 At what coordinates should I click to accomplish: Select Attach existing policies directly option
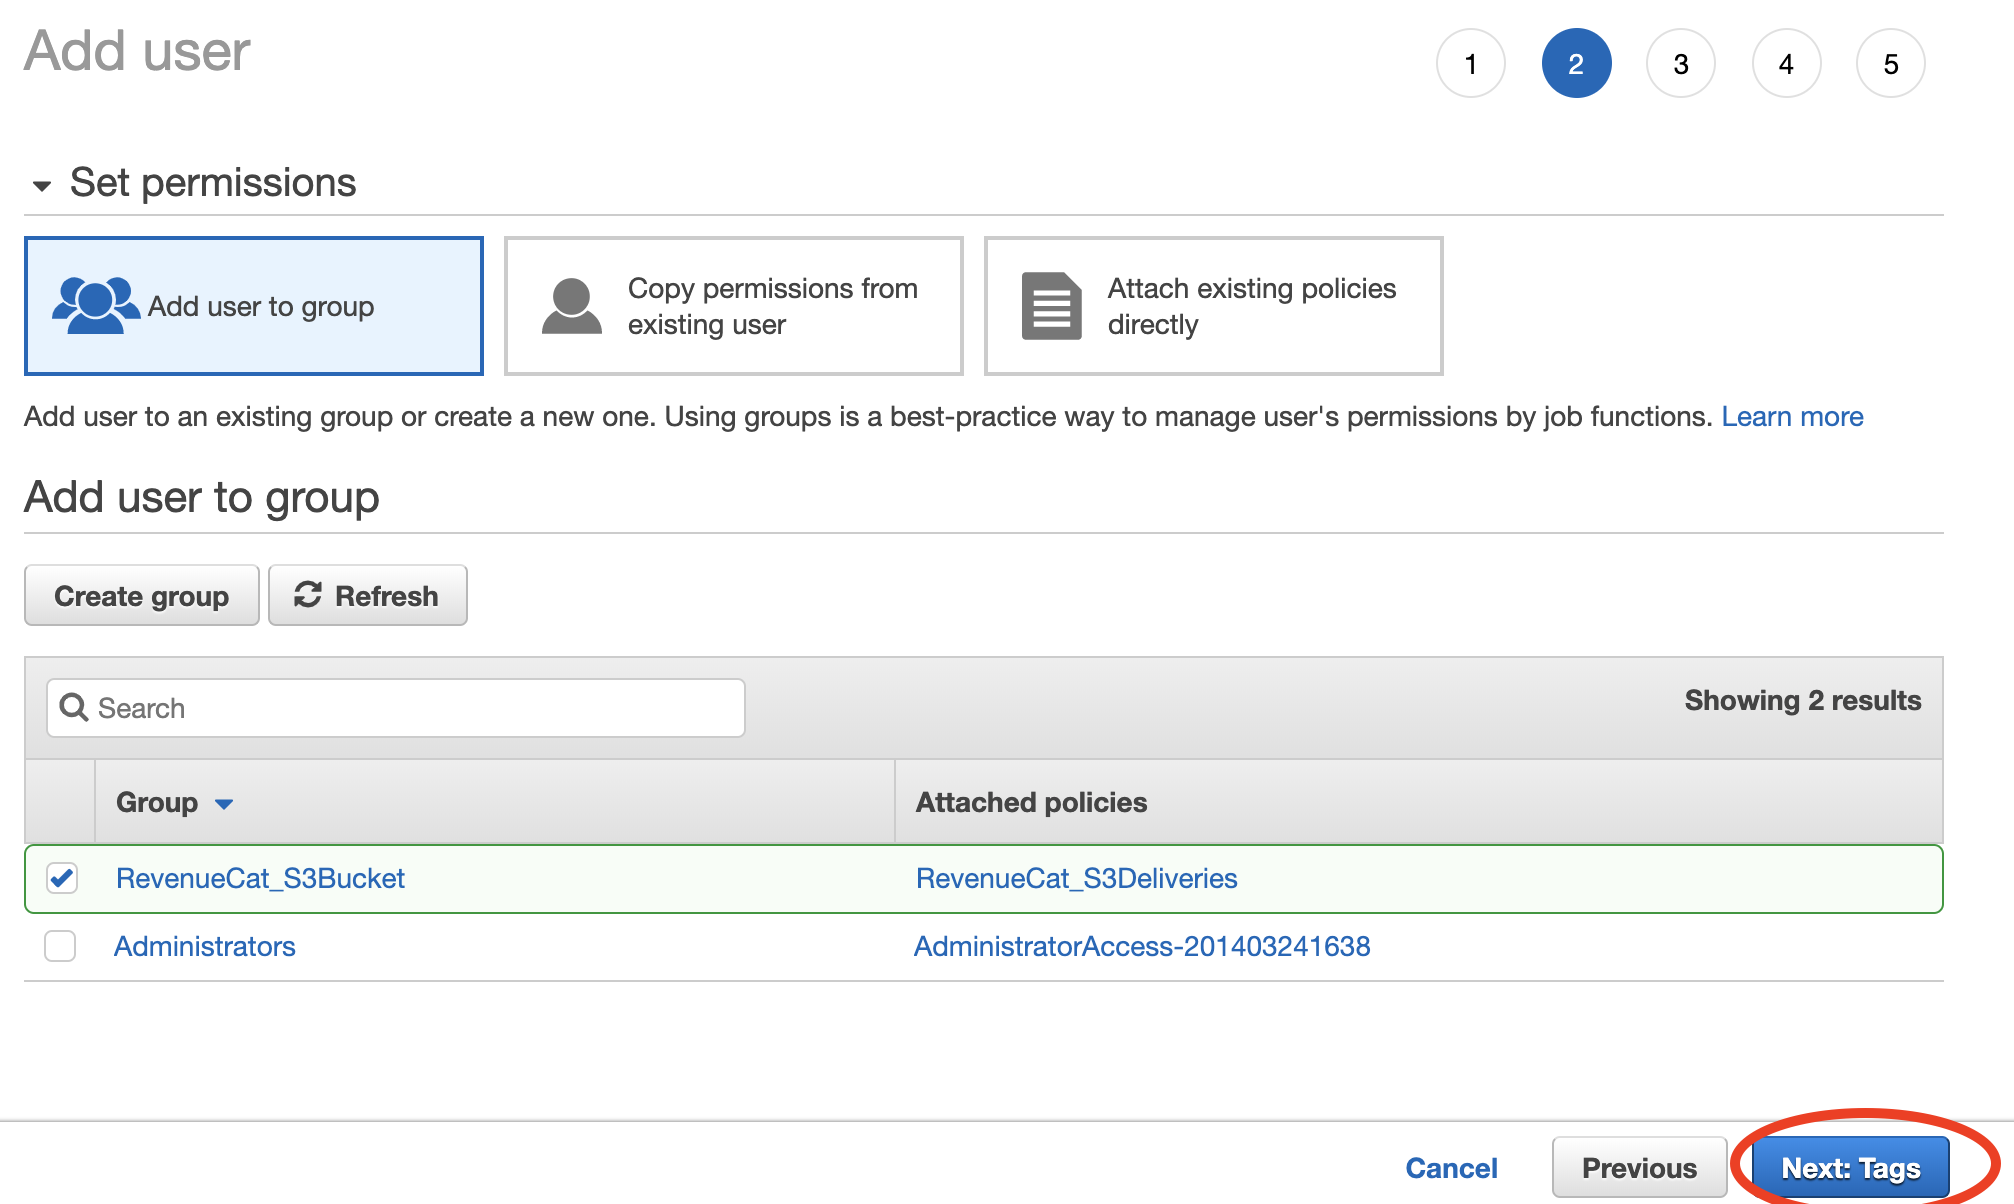[1213, 306]
